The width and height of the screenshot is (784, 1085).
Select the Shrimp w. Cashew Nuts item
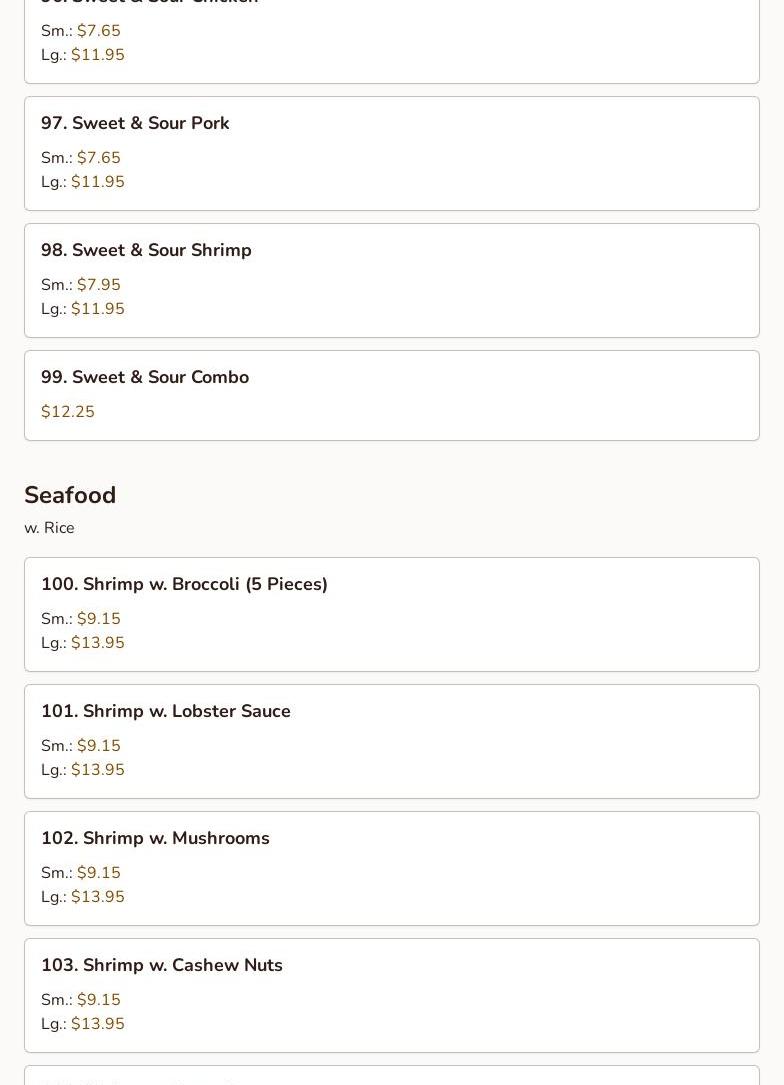[x=162, y=965]
